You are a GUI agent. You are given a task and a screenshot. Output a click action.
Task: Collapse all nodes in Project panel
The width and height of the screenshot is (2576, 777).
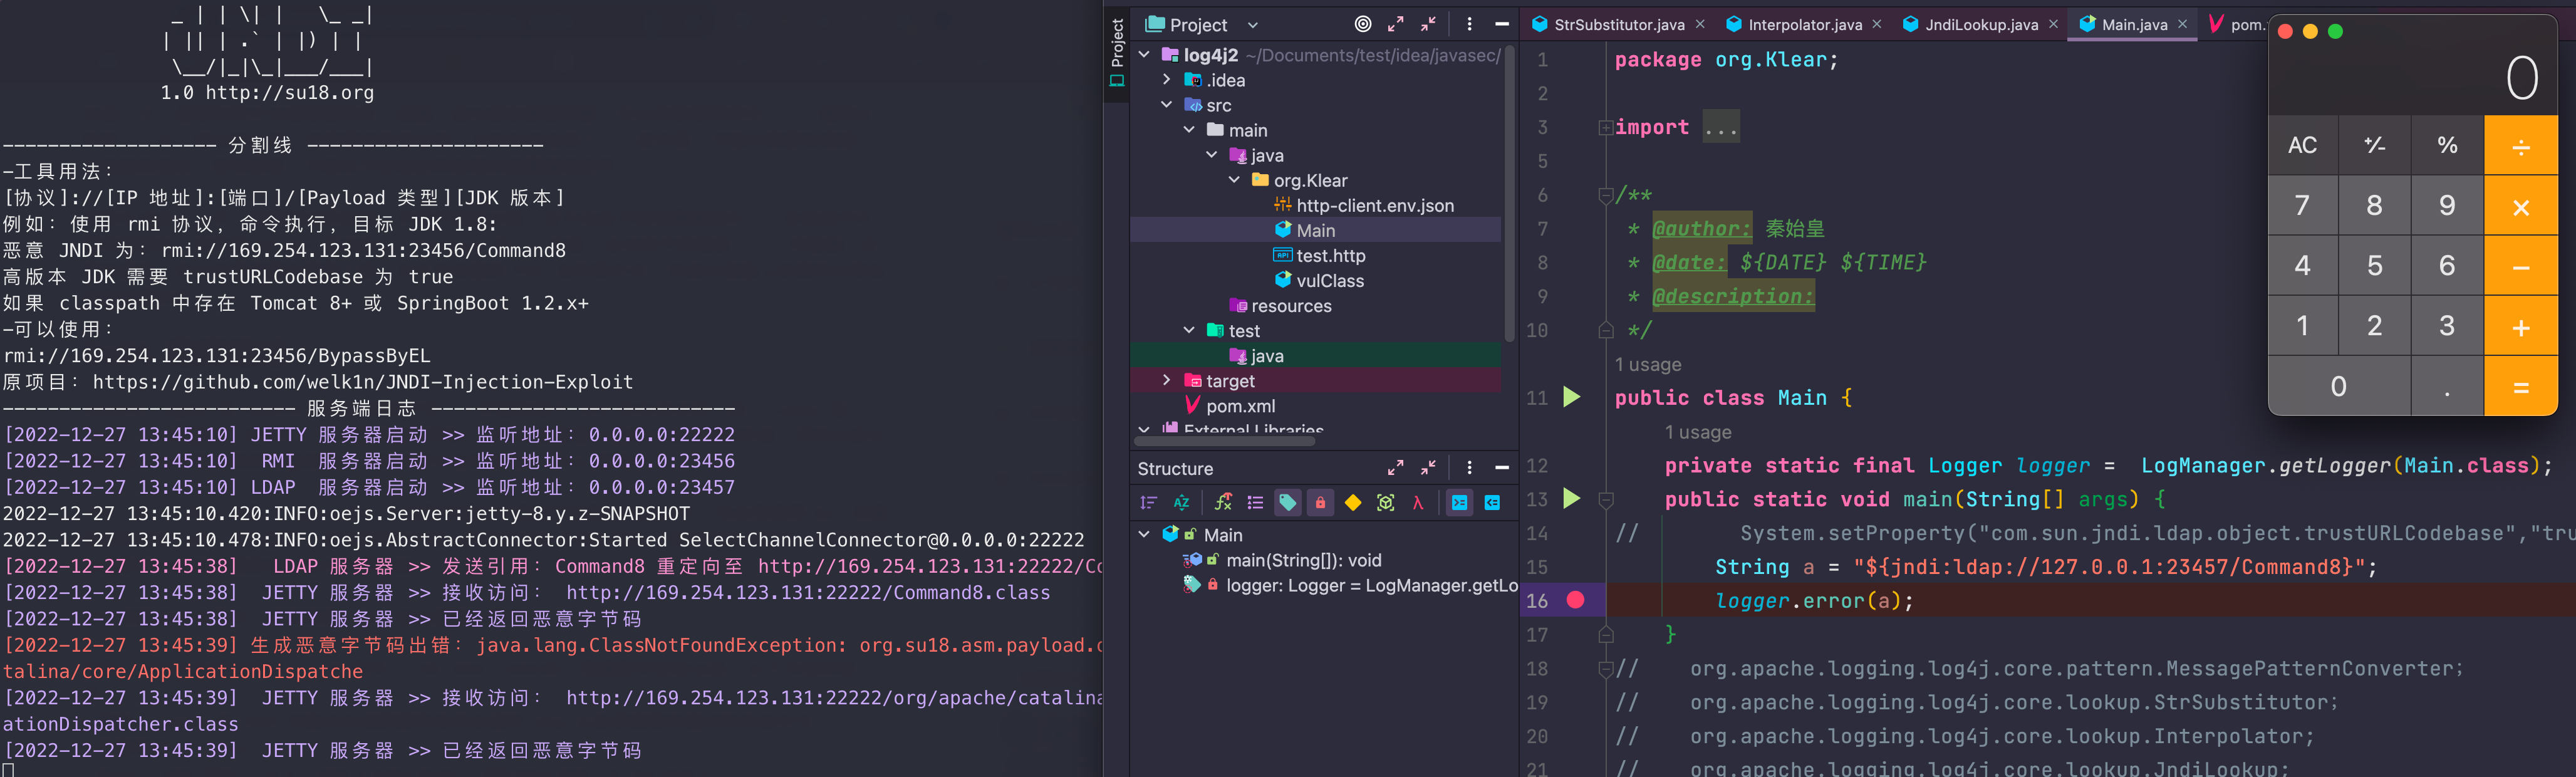[x=1428, y=24]
